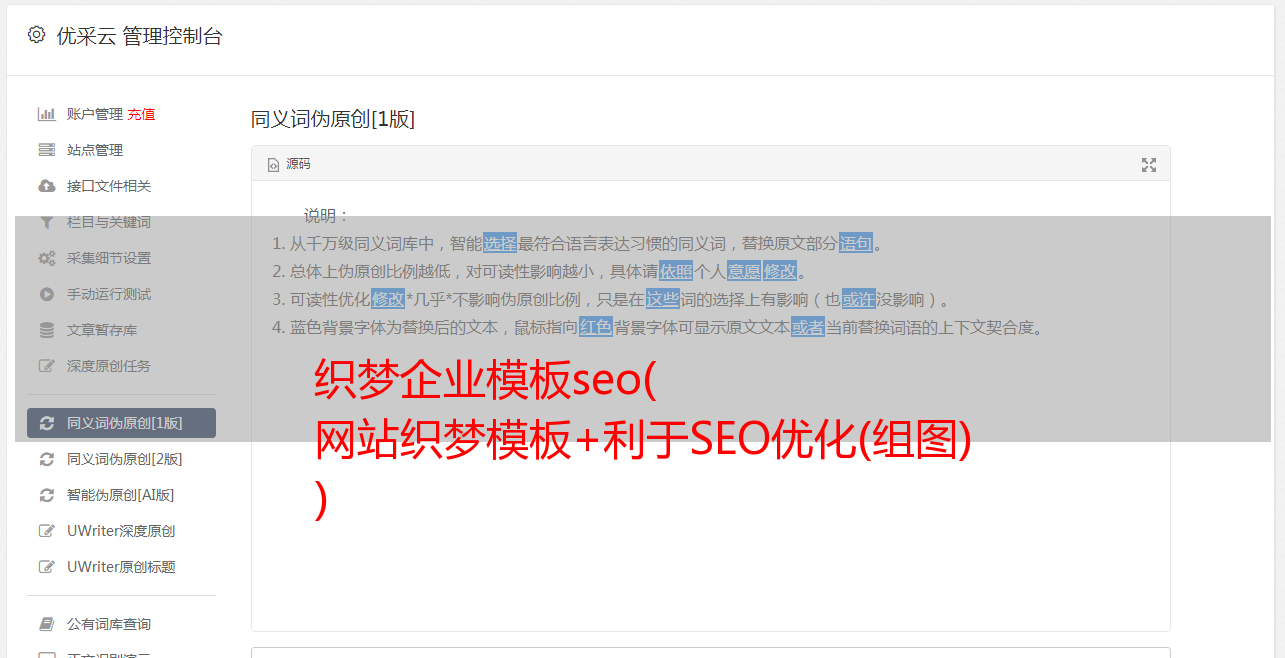This screenshot has height=658, width=1285.
Task: Click the book icon for 公有词库查询
Action: click(46, 624)
